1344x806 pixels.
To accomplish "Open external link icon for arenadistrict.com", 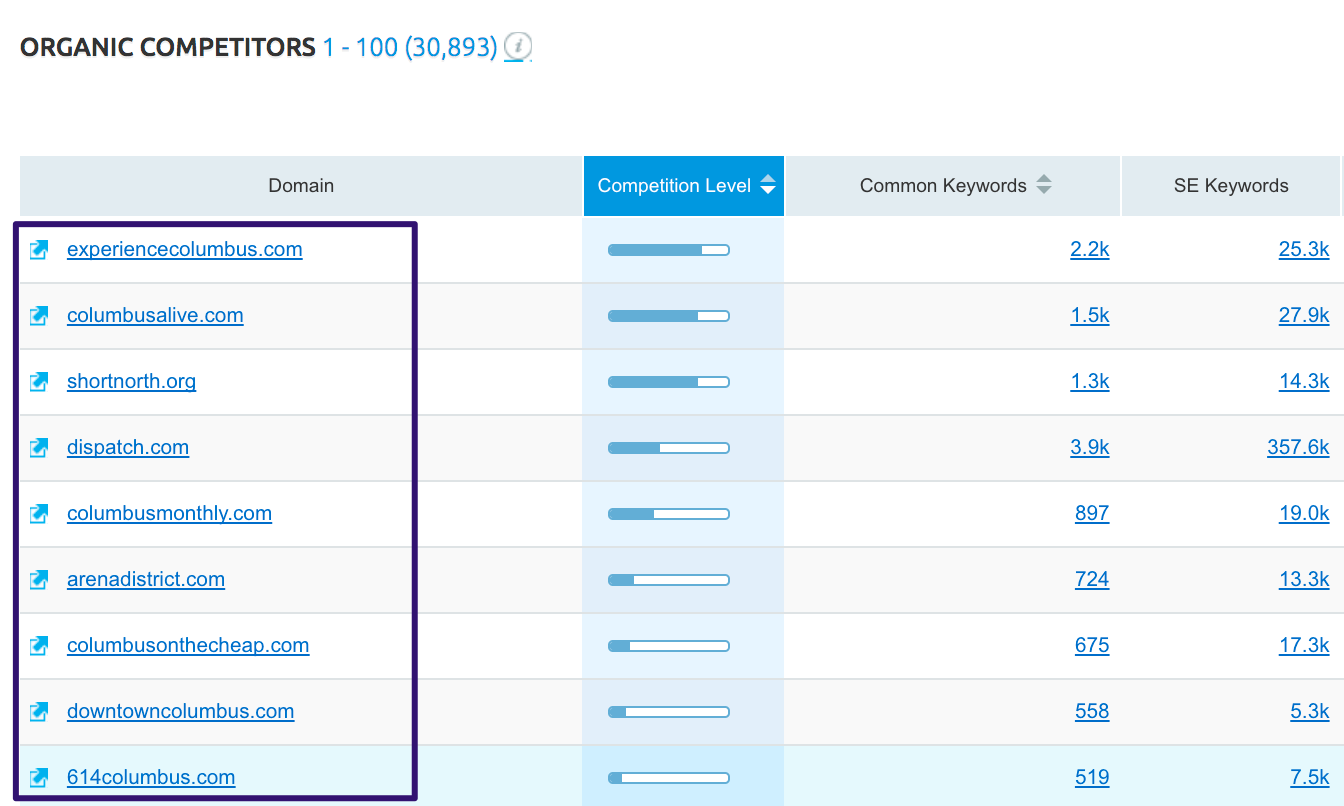I will pyautogui.click(x=39, y=580).
